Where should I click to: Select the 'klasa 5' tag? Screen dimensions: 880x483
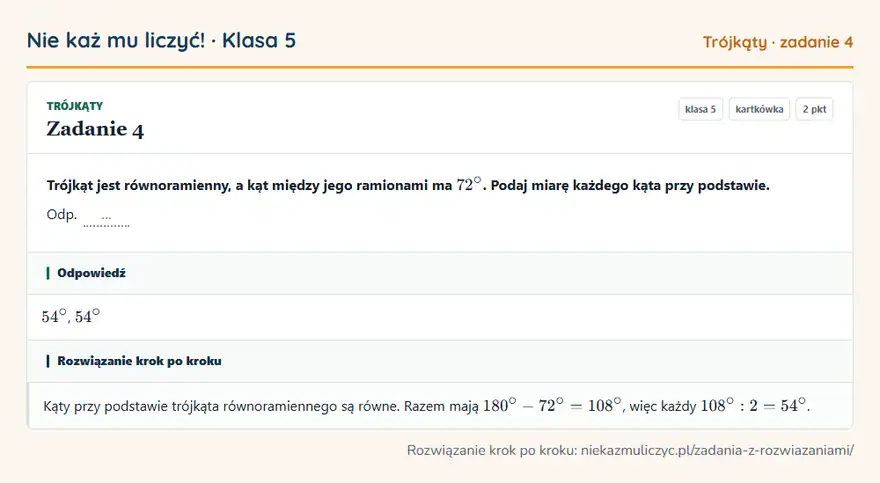700,109
